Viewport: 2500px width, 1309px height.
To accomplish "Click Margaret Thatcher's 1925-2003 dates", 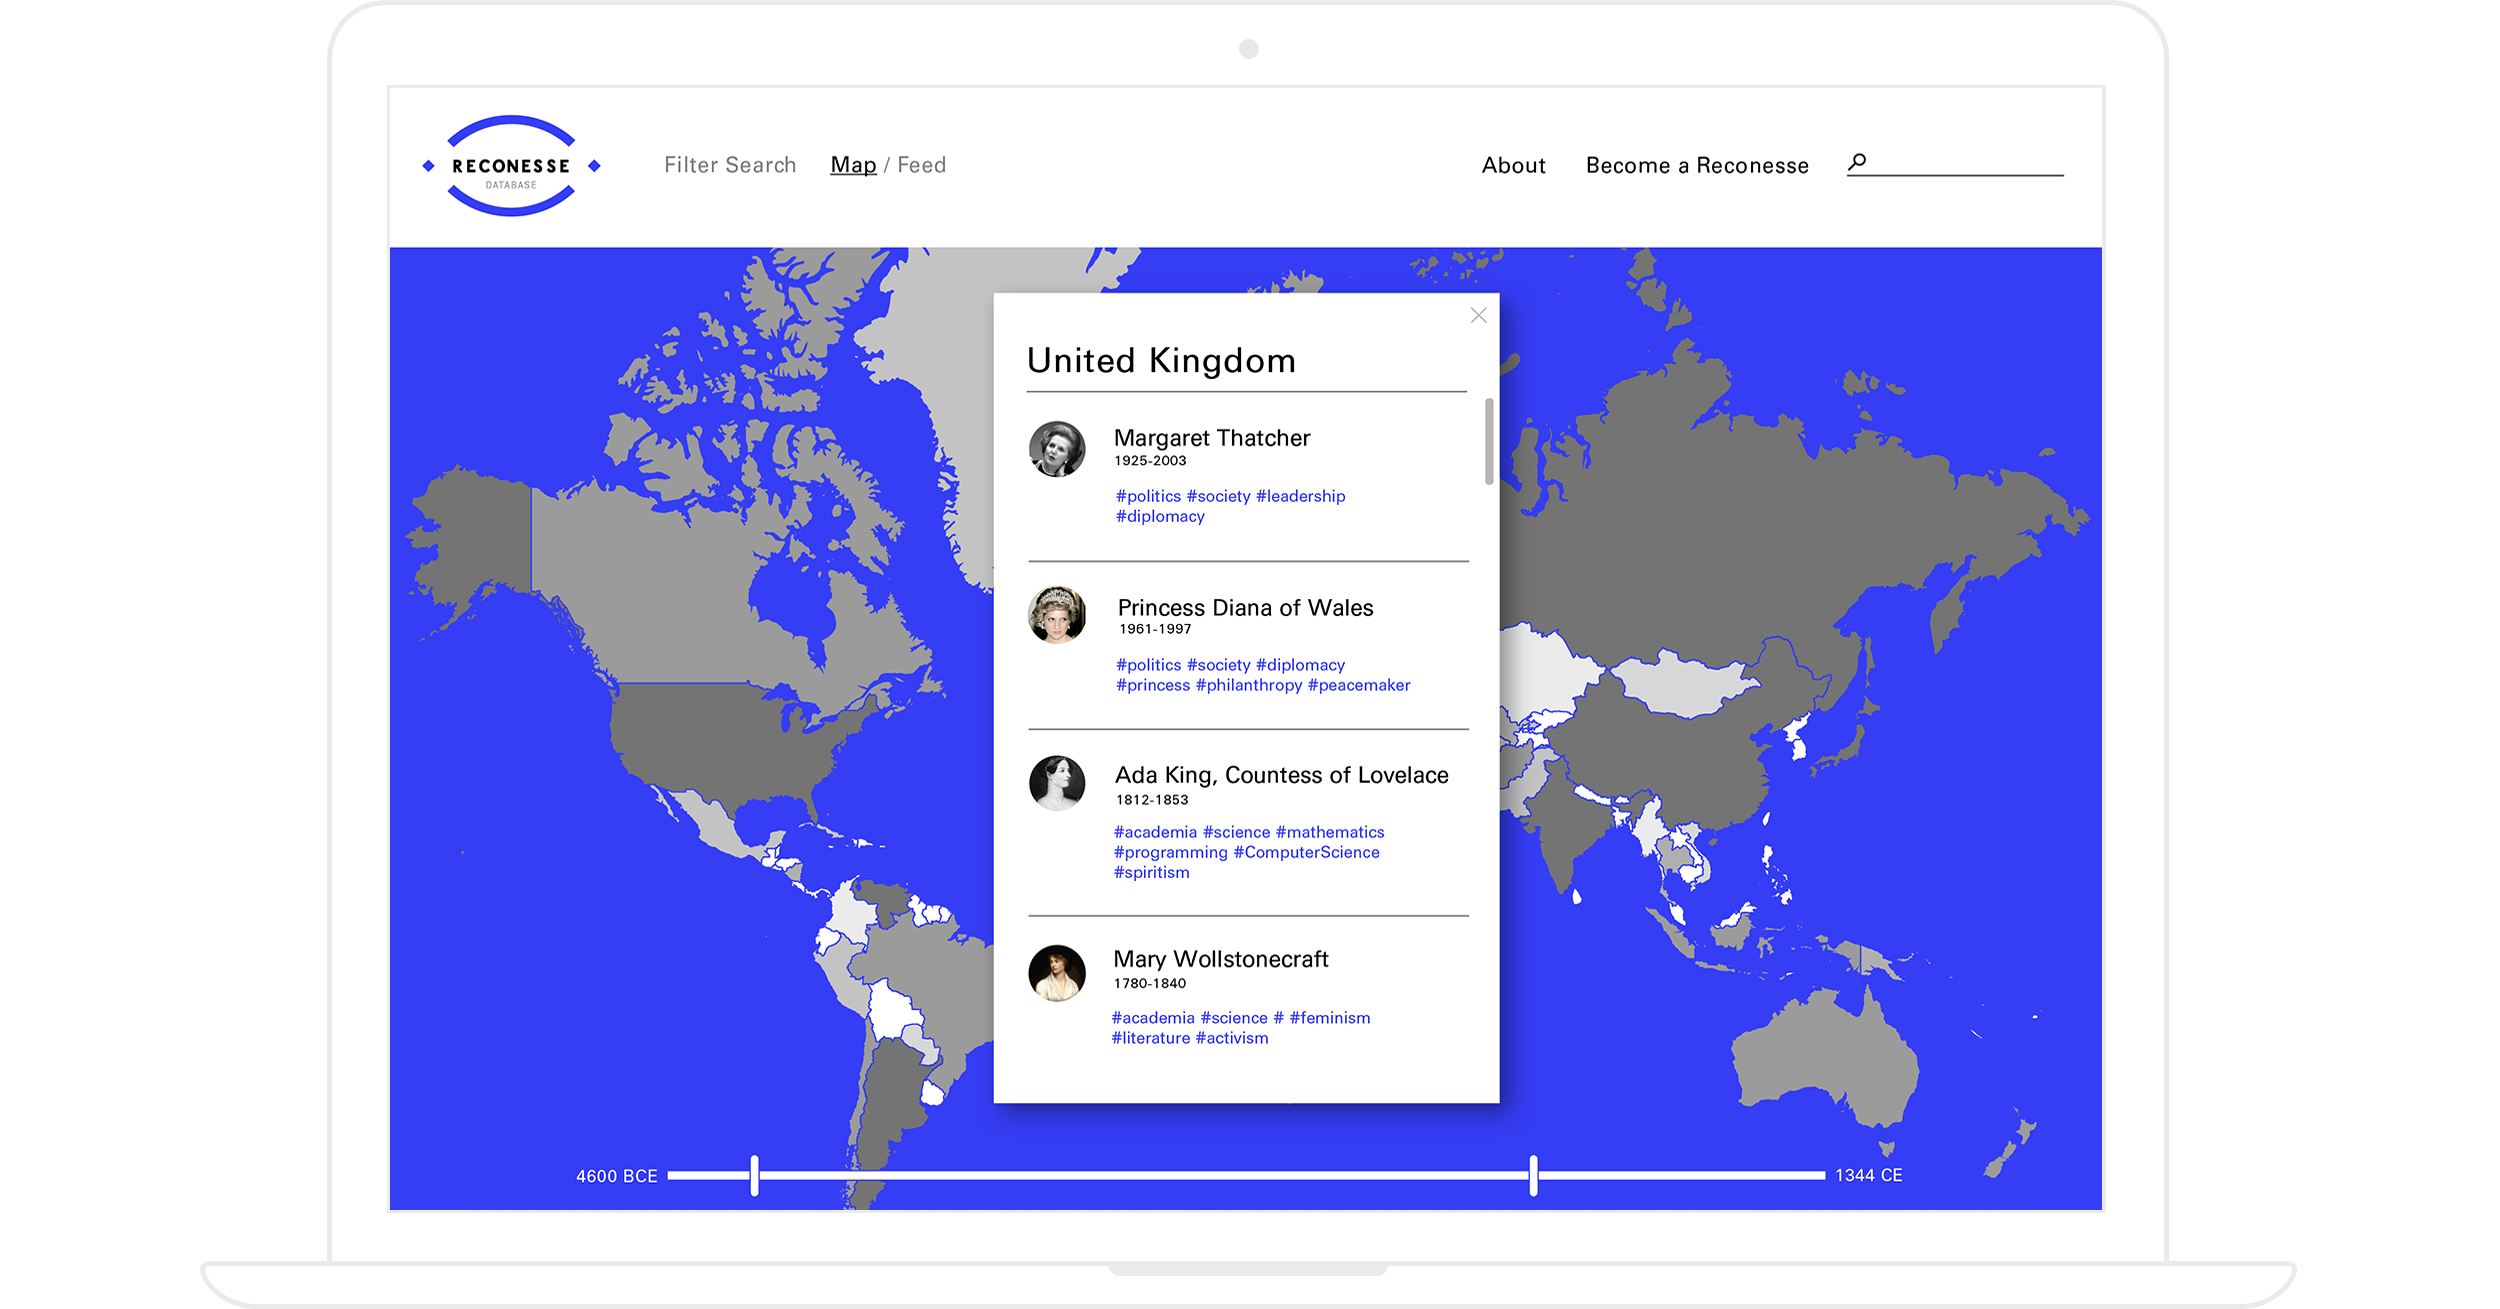I will click(1150, 461).
